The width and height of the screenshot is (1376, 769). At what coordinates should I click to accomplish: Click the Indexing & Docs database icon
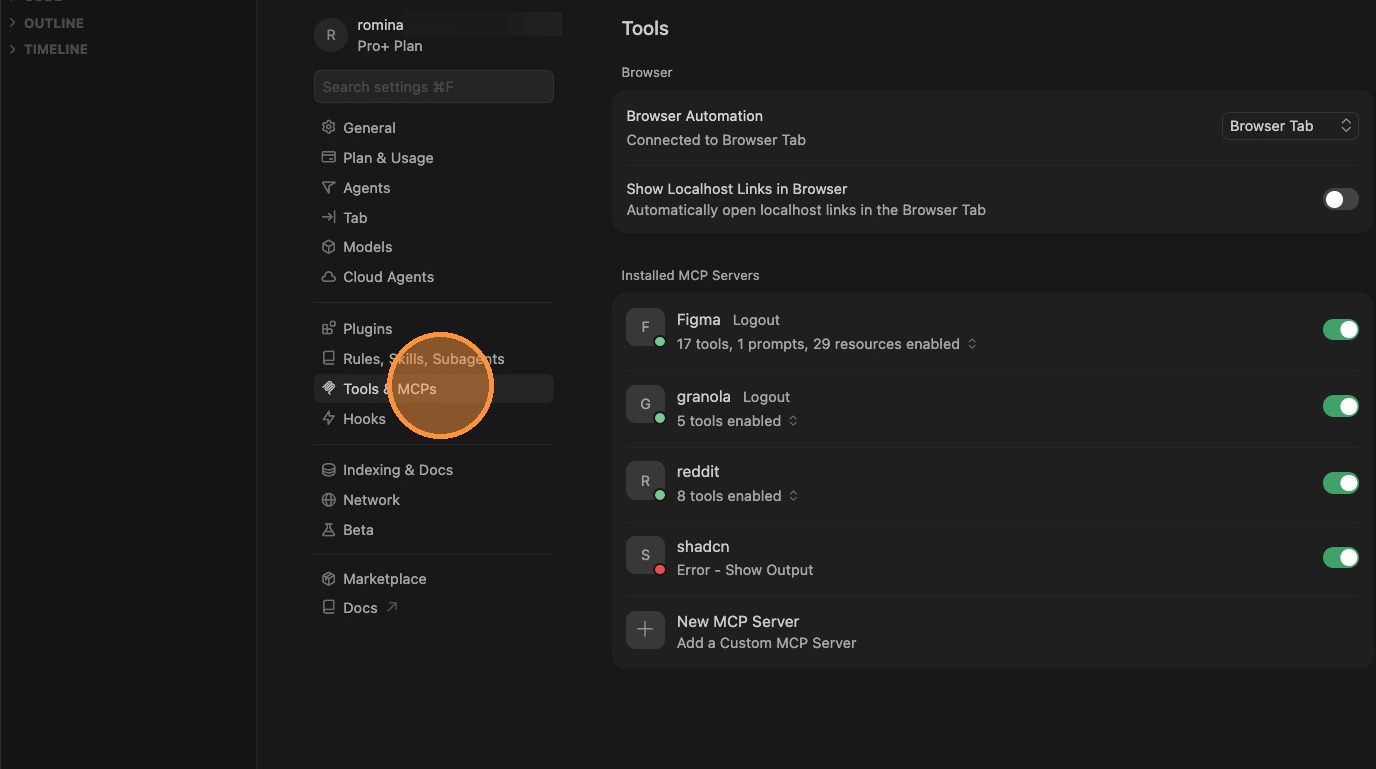coord(328,469)
